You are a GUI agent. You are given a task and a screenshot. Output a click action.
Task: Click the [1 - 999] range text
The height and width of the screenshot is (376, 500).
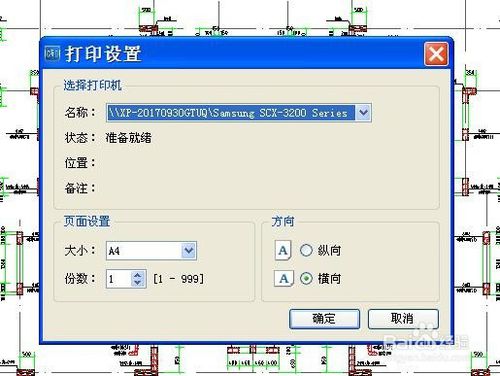(178, 279)
